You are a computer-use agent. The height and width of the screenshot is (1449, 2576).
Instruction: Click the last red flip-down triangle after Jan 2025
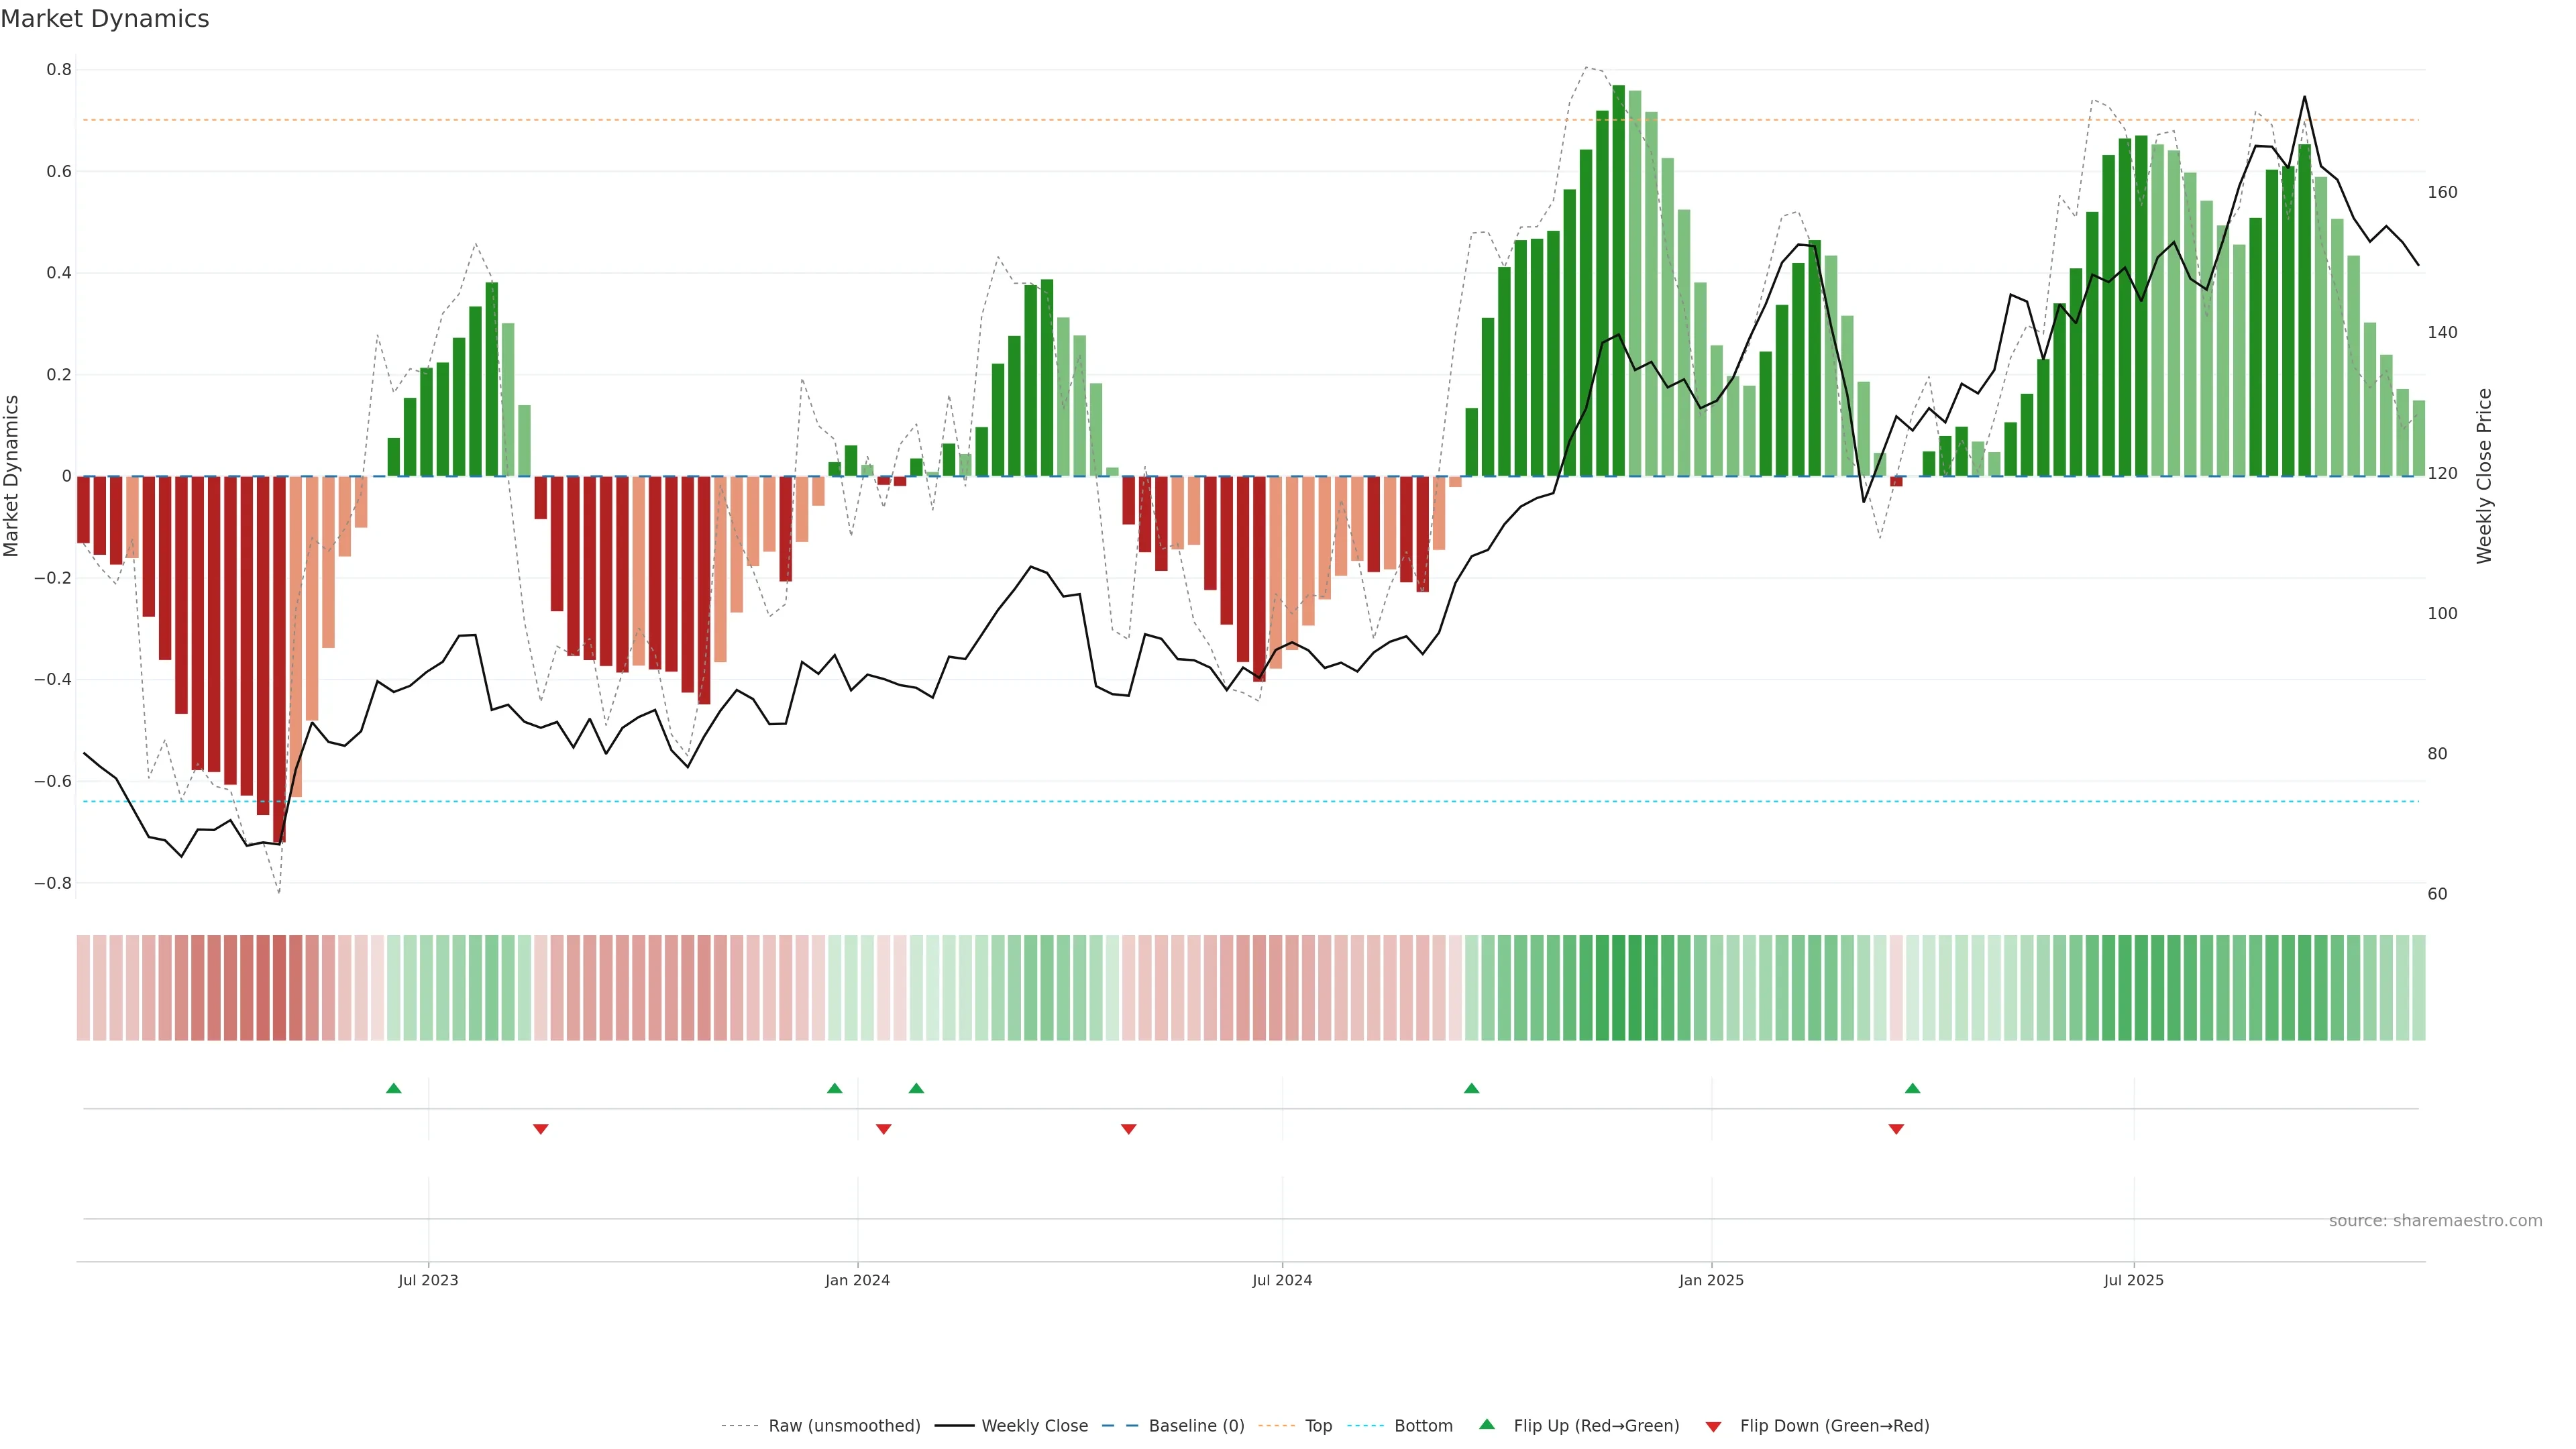click(1896, 1129)
